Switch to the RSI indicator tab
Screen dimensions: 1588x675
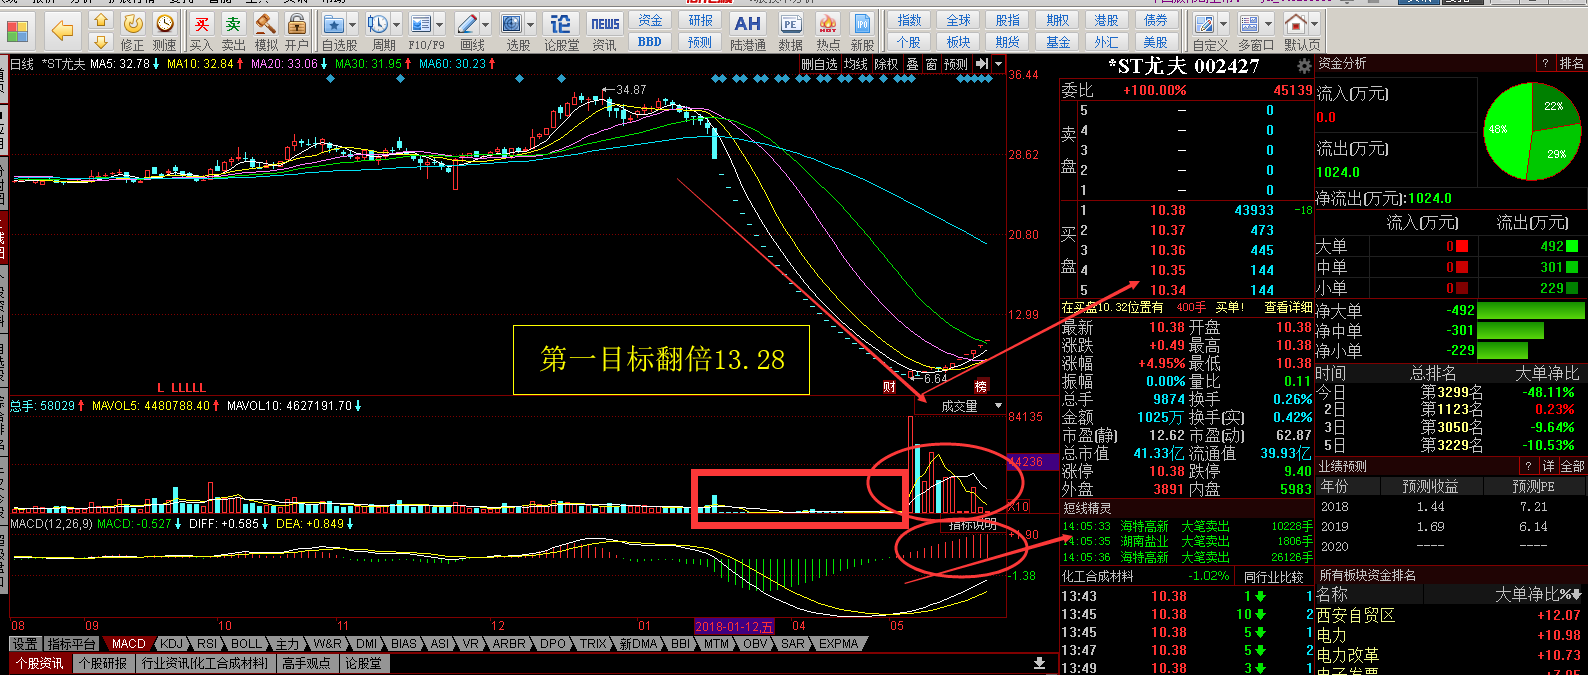207,644
